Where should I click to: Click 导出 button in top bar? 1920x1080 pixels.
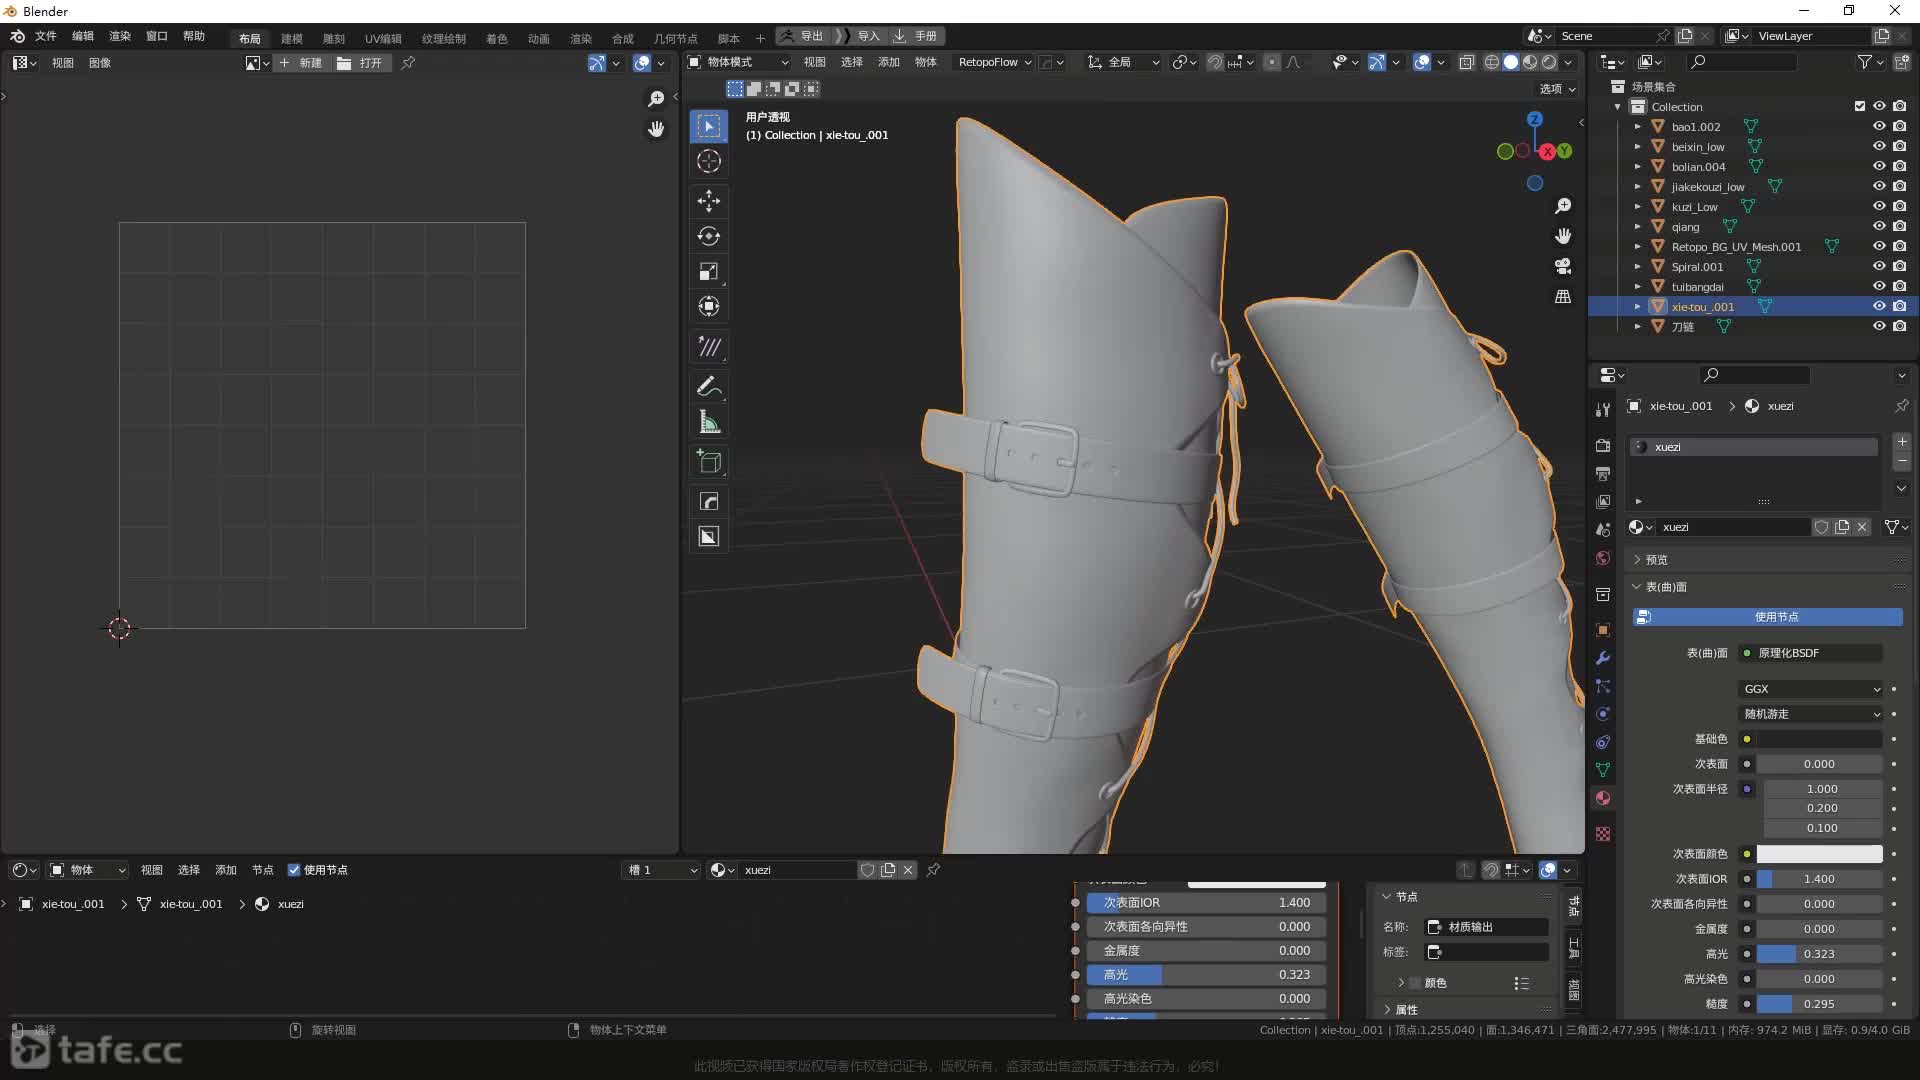point(802,36)
